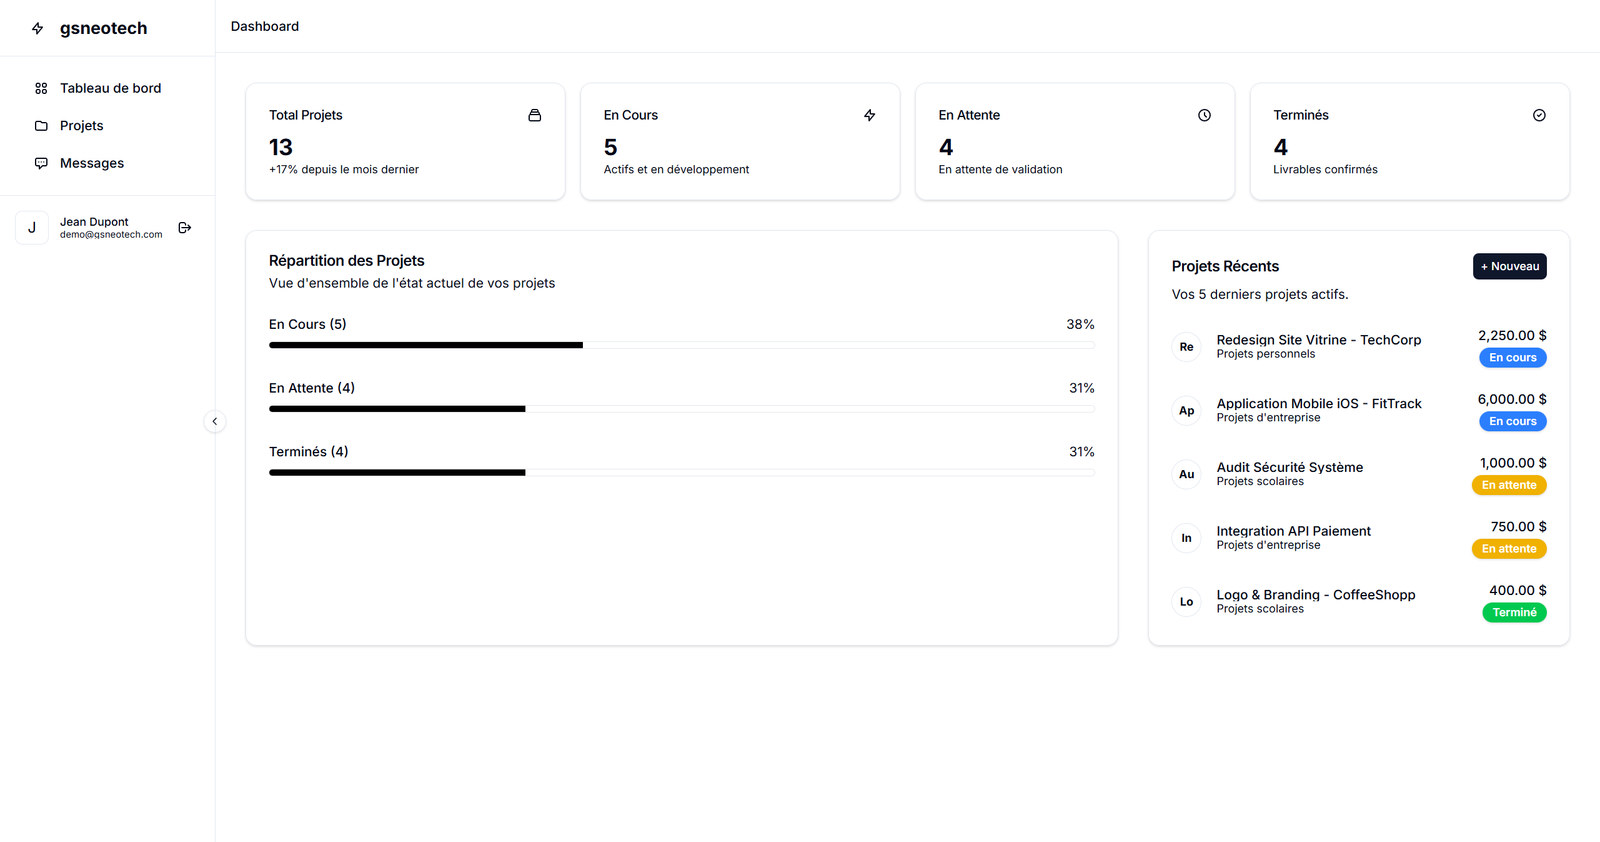
Task: Click the TechCorp En cours badge
Action: [x=1512, y=358]
